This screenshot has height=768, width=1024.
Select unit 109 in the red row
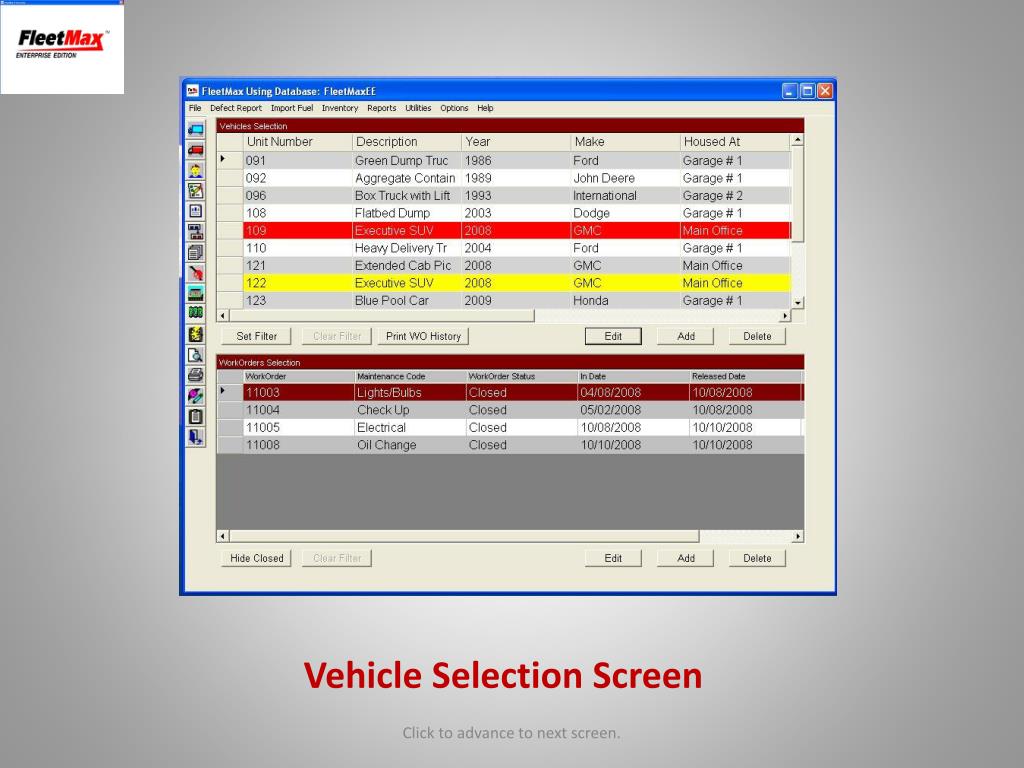coord(297,231)
